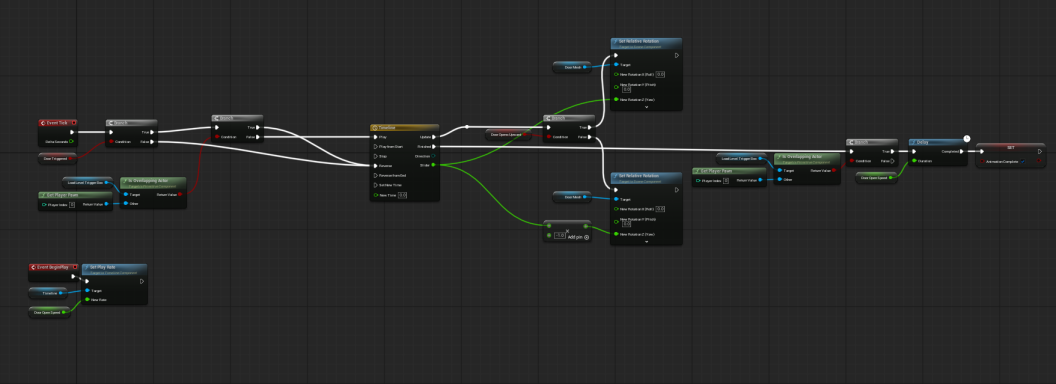Select the Door Mesh node wired to the upper rotation node
Screen dimensions: 1056x384
(572, 67)
